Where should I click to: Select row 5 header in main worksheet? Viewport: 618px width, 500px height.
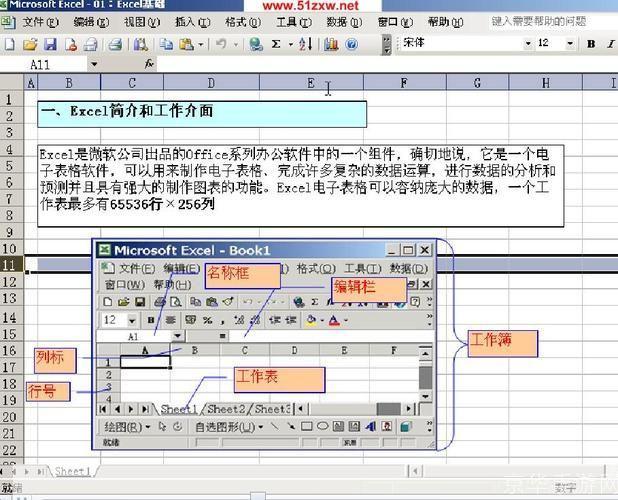click(x=9, y=166)
